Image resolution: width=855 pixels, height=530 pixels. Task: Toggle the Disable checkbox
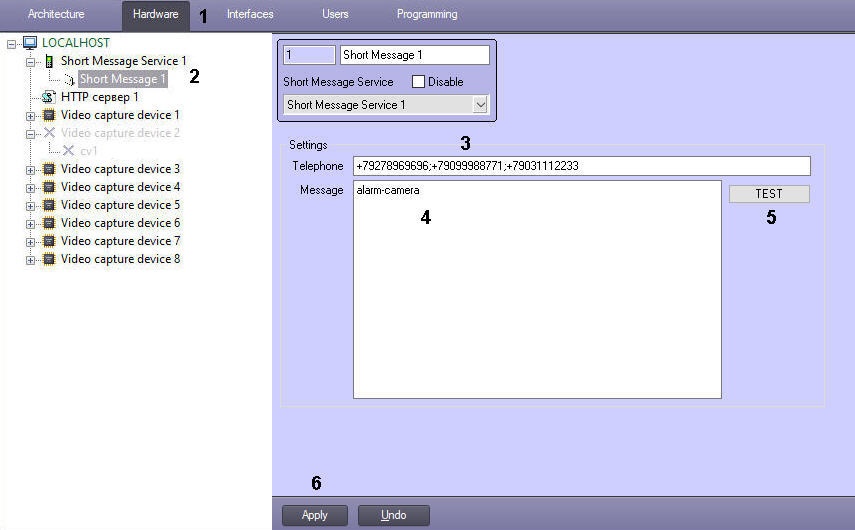coord(418,82)
